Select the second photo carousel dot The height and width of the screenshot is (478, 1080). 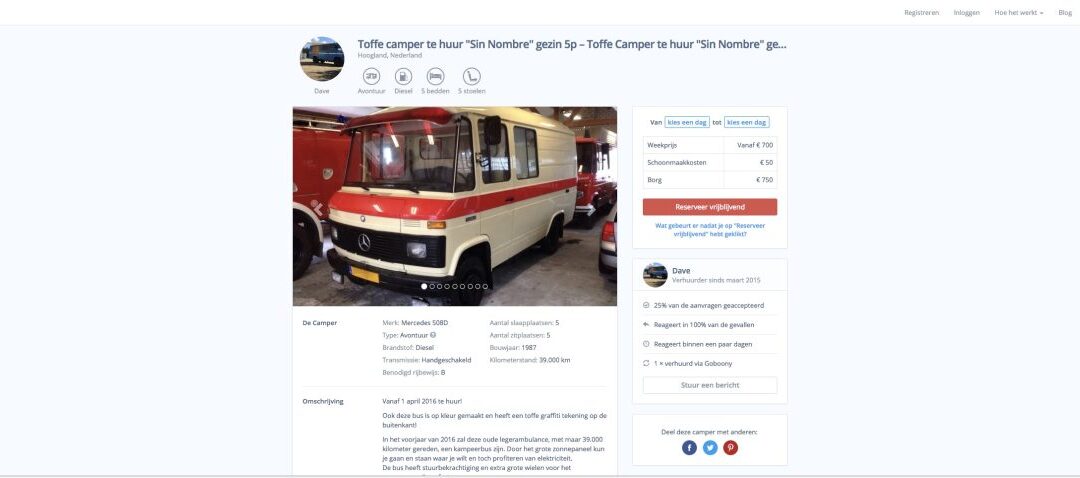coord(432,286)
